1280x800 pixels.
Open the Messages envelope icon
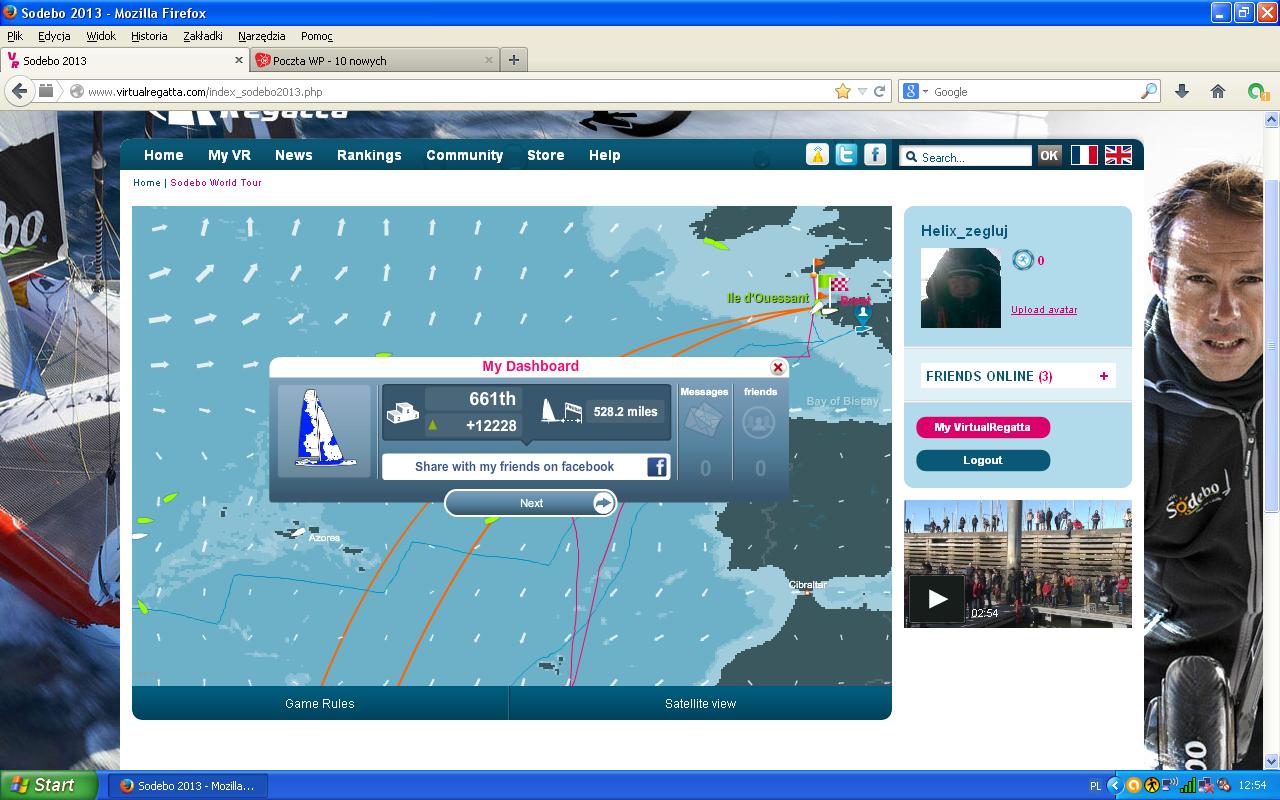tap(704, 422)
